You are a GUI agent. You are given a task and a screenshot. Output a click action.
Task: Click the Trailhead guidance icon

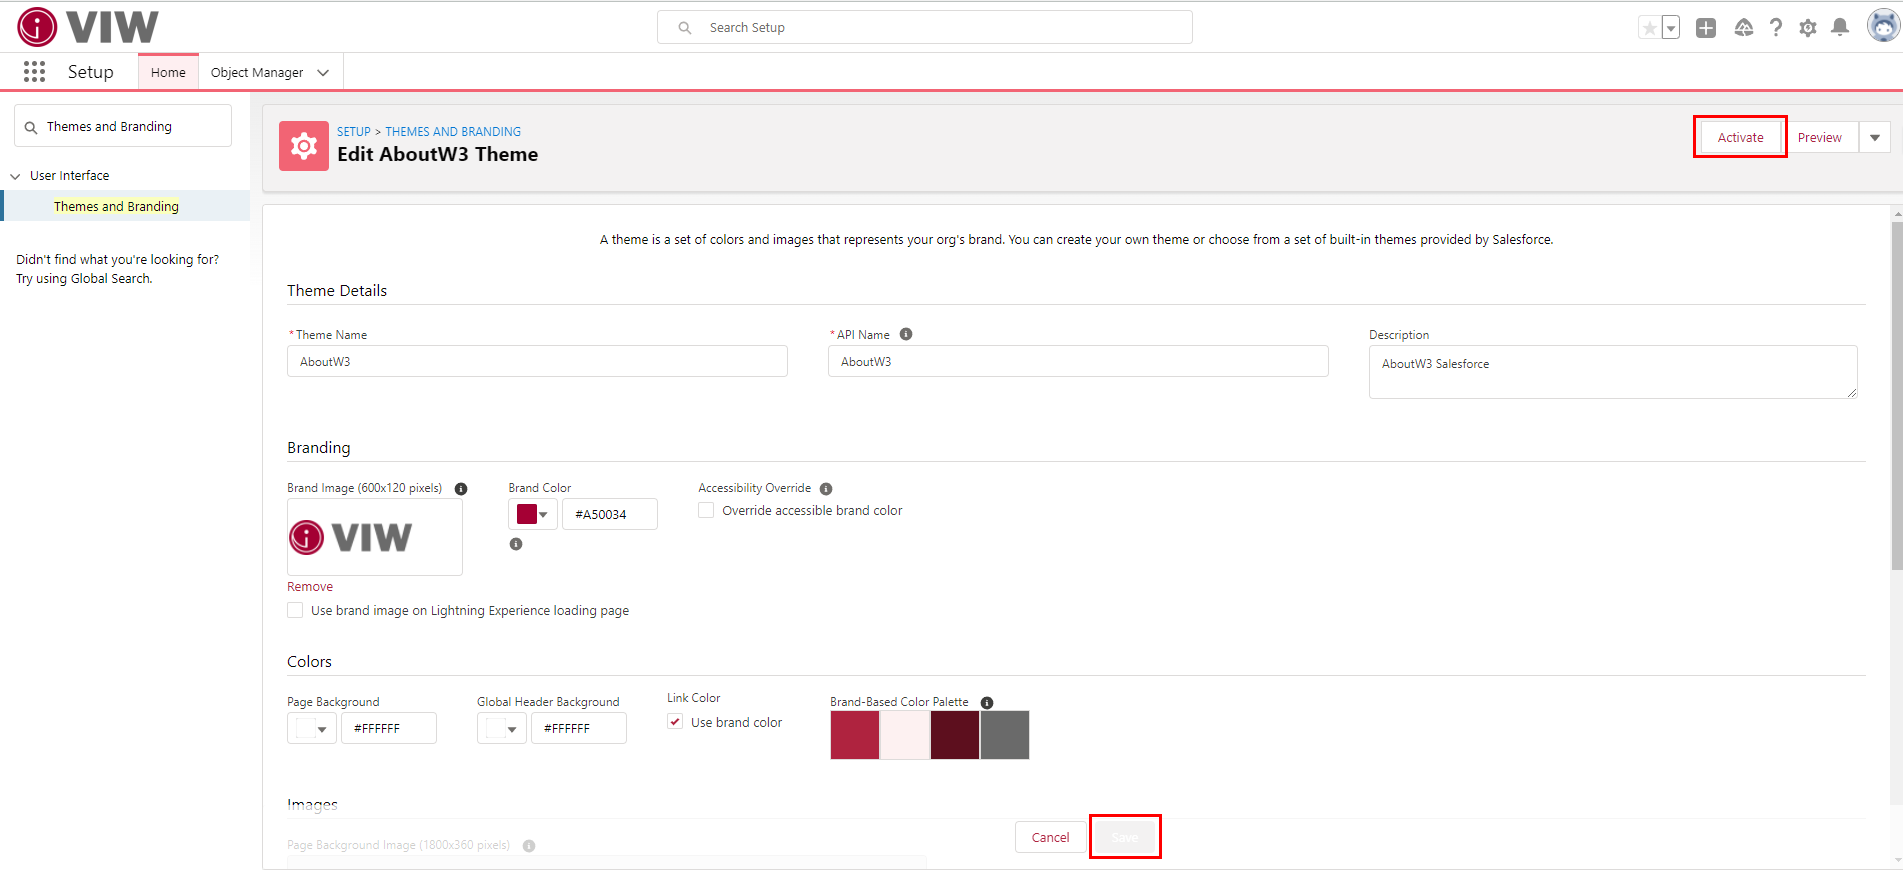(x=1744, y=28)
